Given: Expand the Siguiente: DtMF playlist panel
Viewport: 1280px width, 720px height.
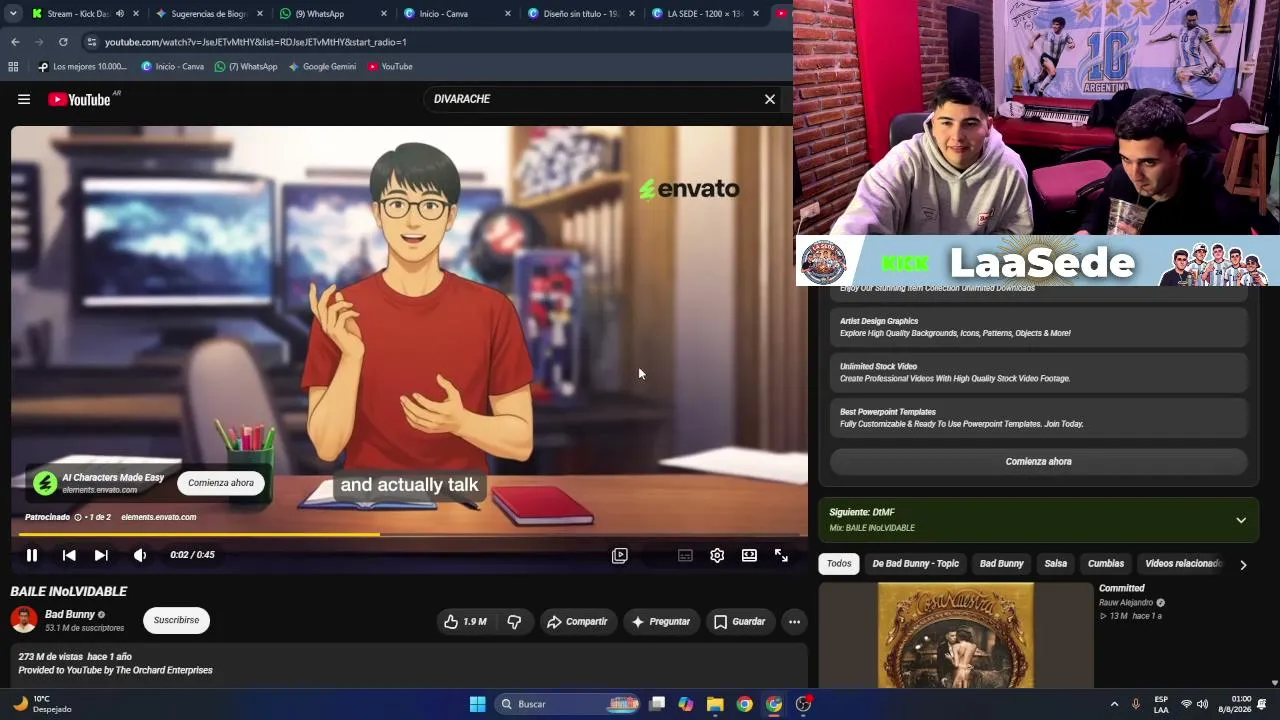Looking at the screenshot, I should coord(1241,520).
